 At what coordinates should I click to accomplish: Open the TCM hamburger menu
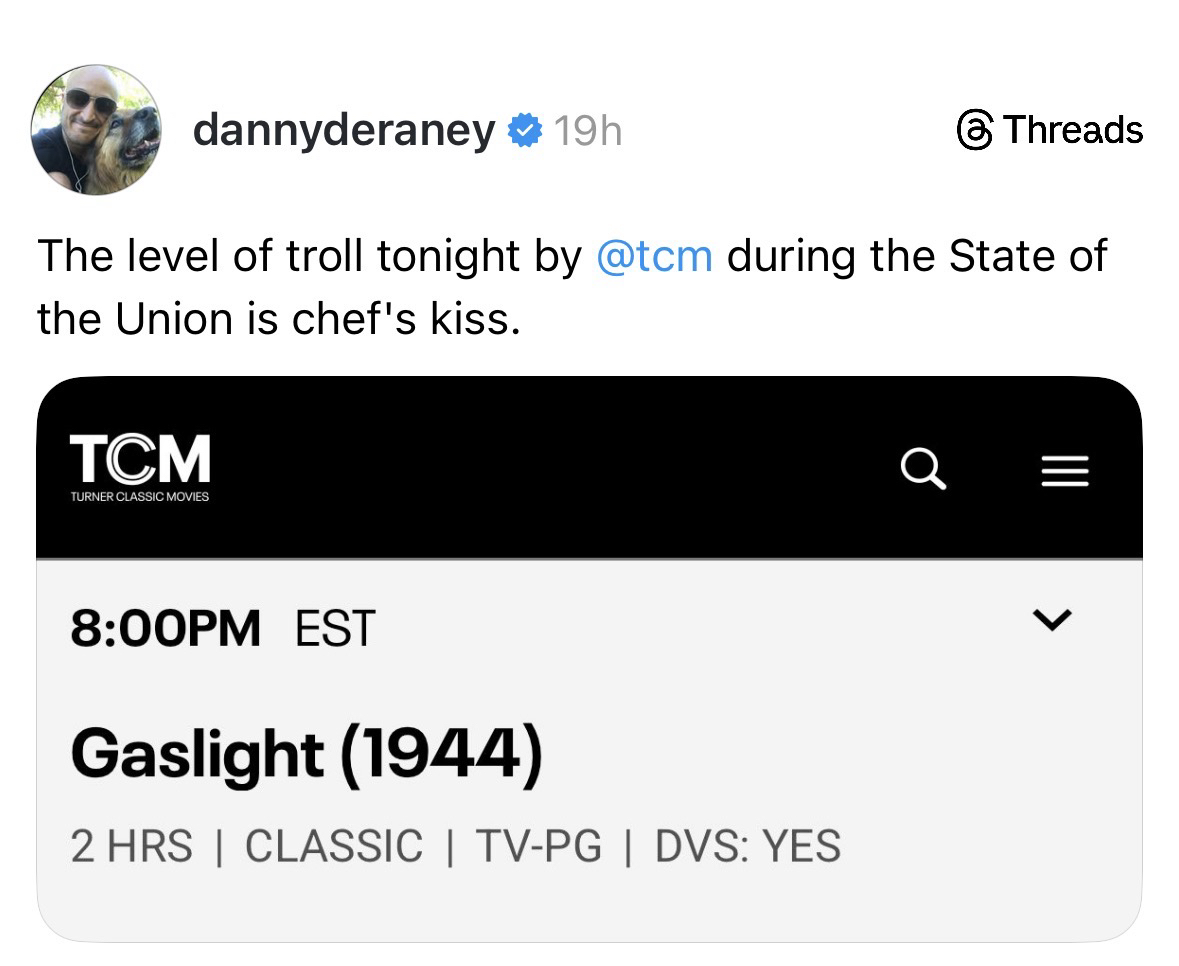coord(1065,469)
